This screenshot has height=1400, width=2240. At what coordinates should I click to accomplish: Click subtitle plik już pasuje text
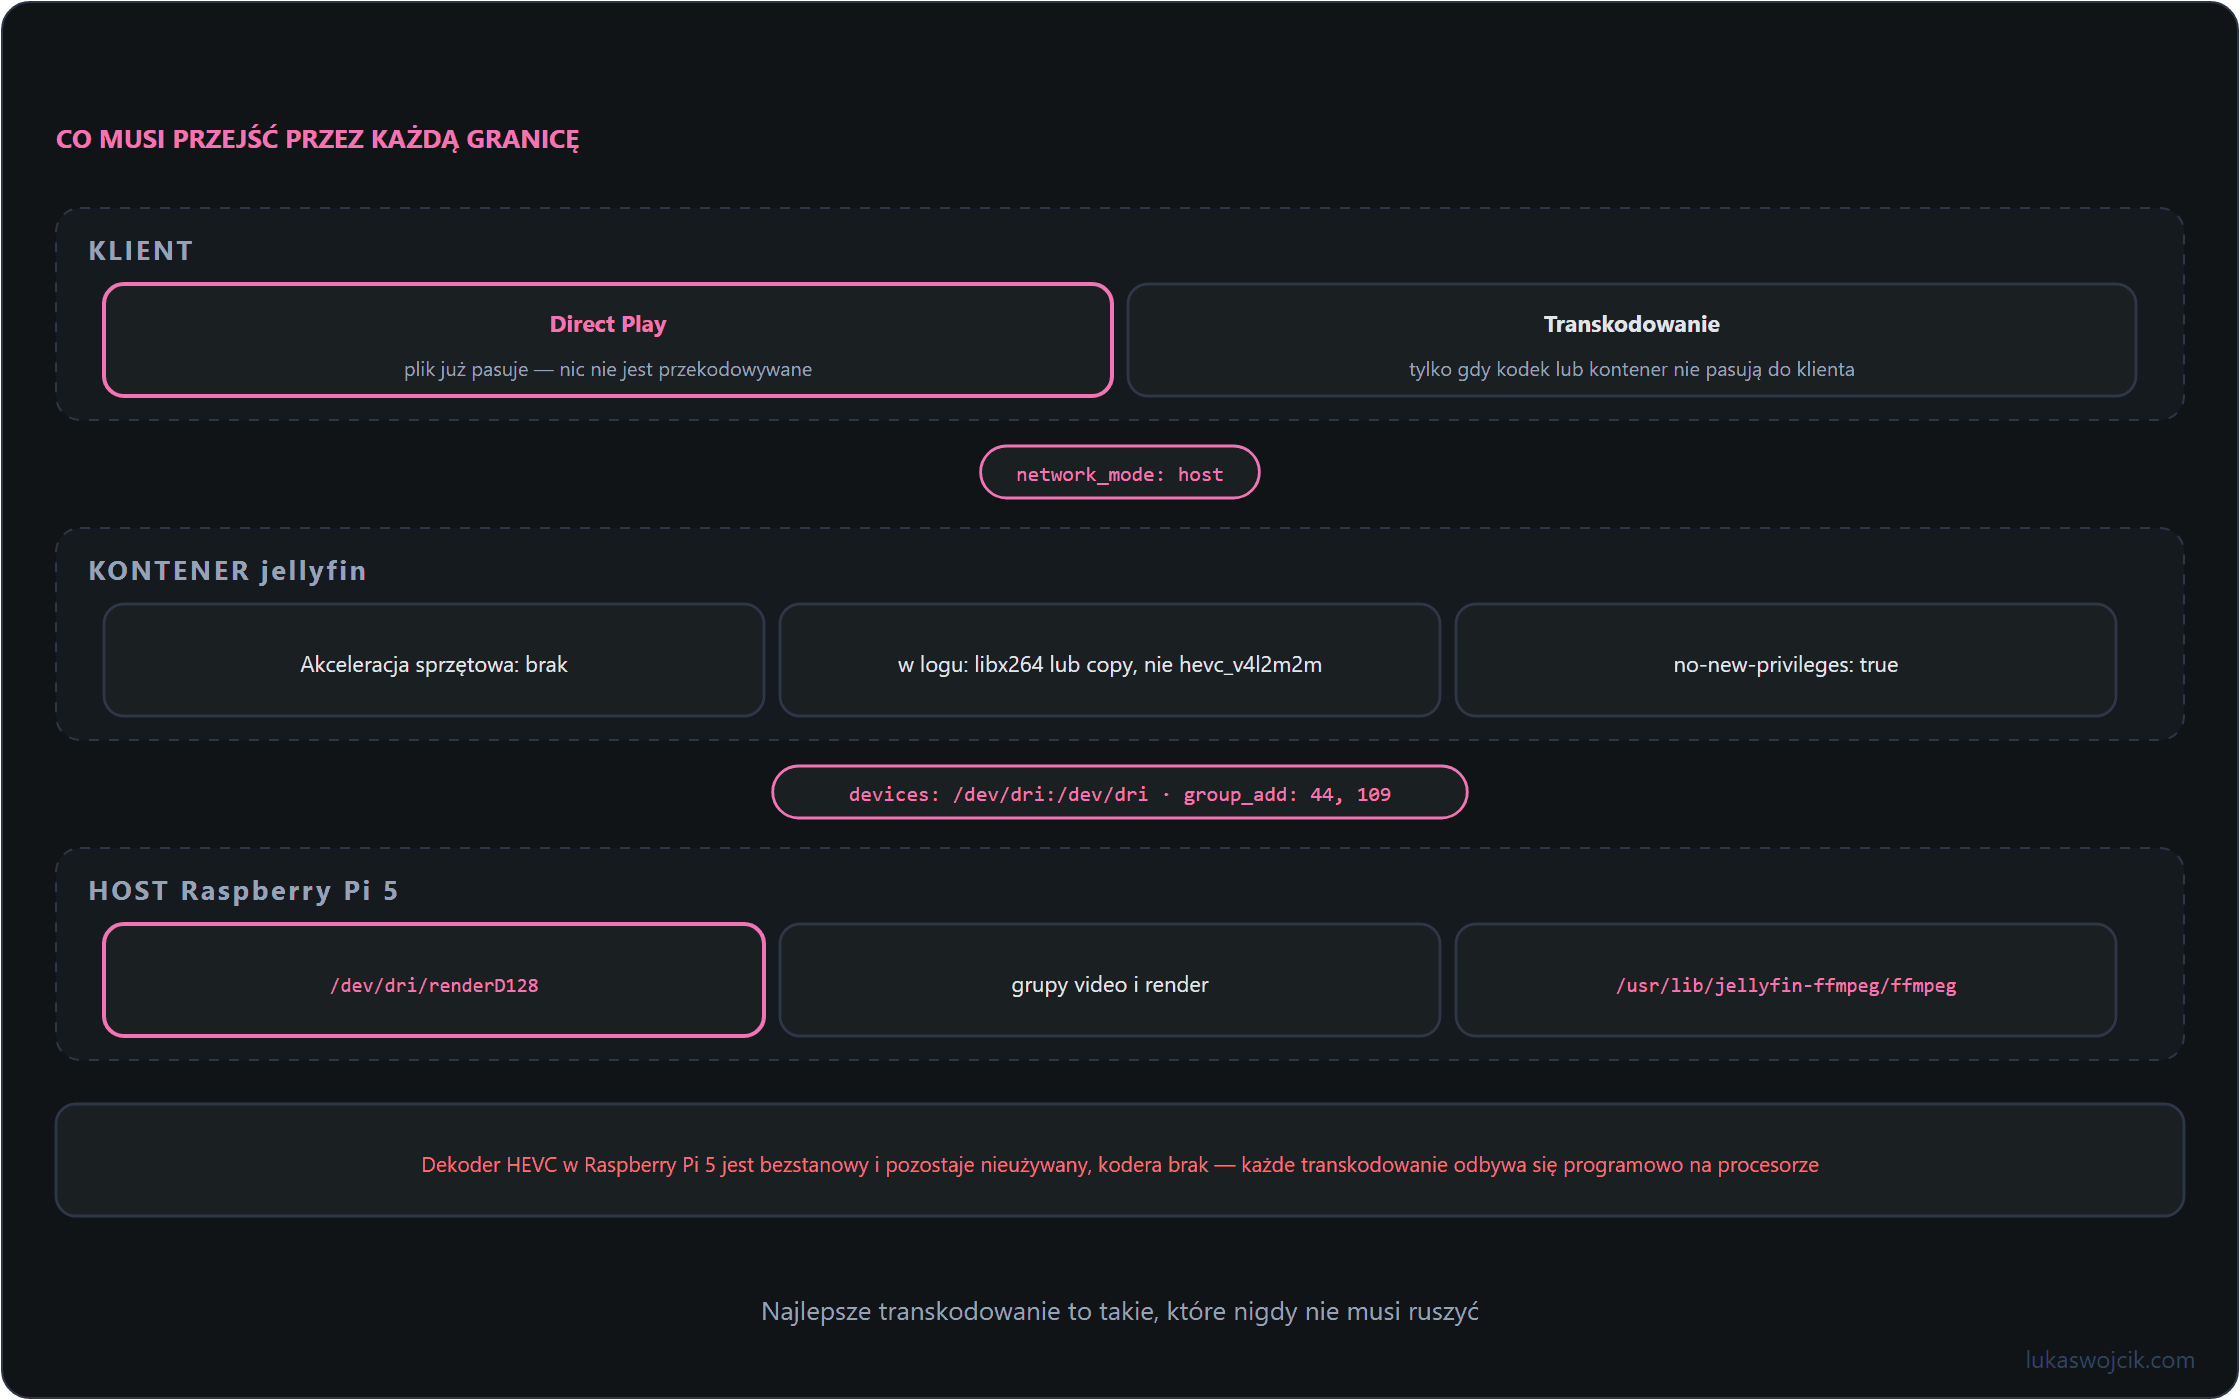pyautogui.click(x=608, y=369)
